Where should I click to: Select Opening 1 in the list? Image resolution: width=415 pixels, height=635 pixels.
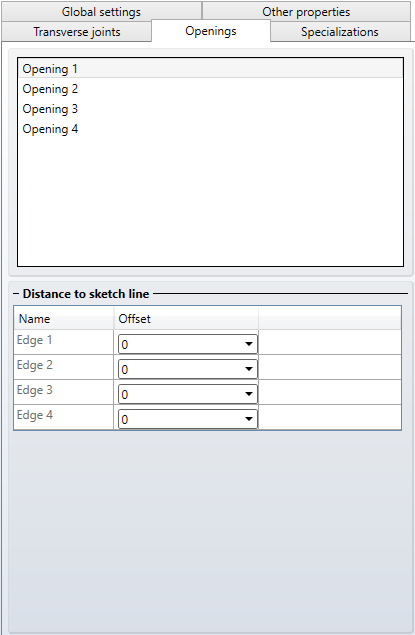(210, 68)
